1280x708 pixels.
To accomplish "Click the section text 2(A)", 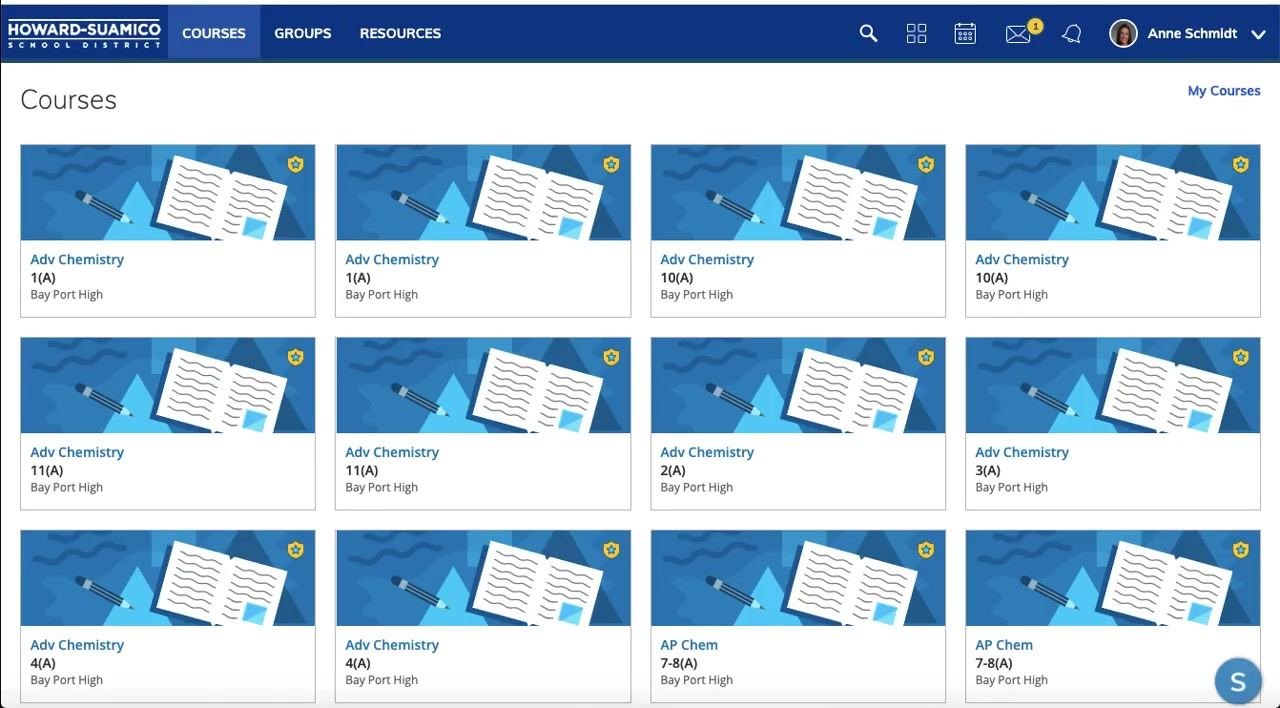I will pos(673,470).
